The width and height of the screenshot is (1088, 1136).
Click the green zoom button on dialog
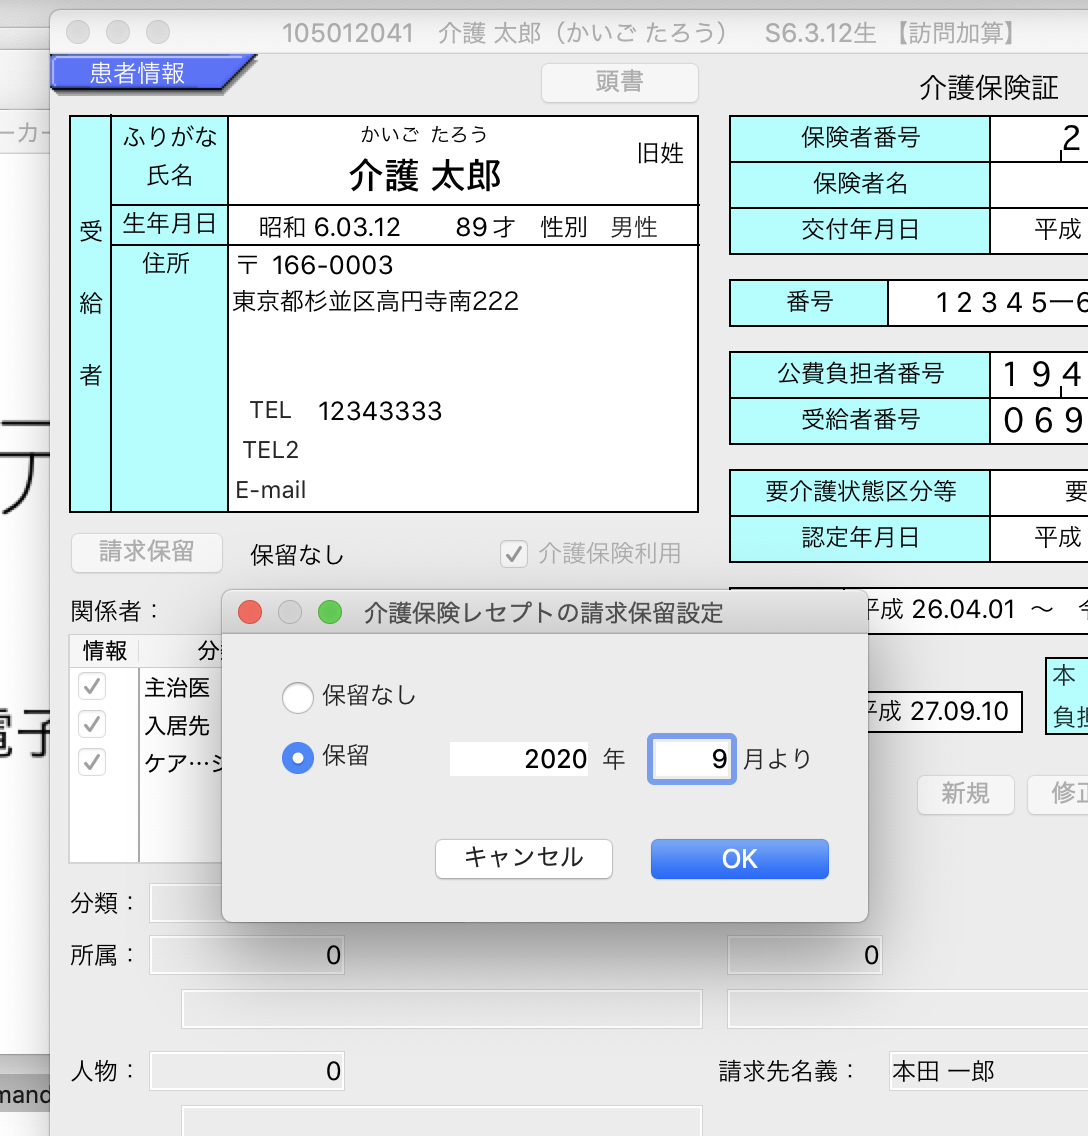tap(329, 612)
